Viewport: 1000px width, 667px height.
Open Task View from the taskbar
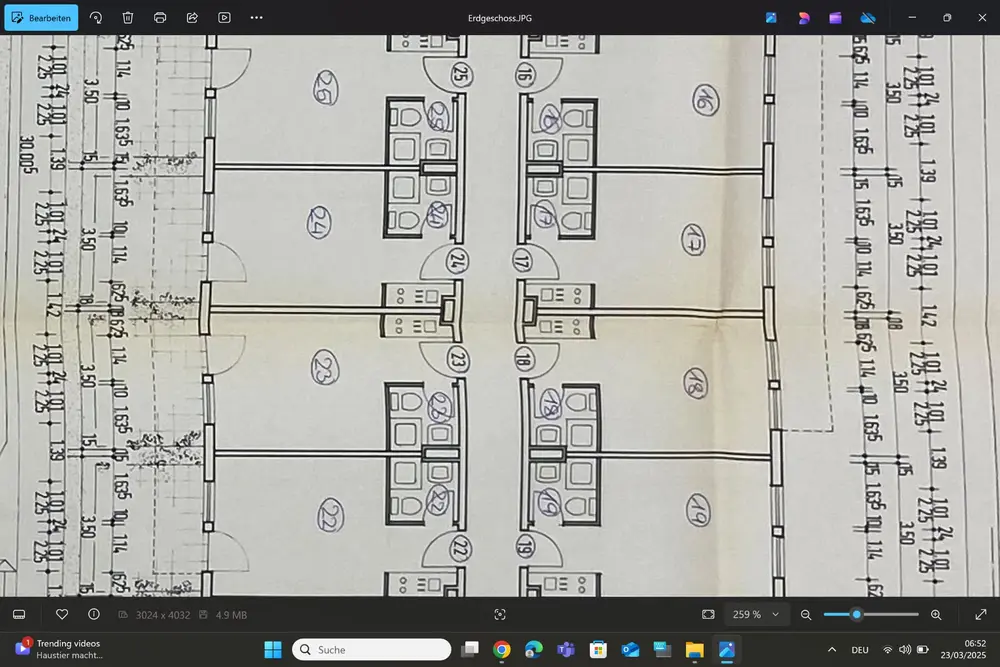tap(470, 650)
